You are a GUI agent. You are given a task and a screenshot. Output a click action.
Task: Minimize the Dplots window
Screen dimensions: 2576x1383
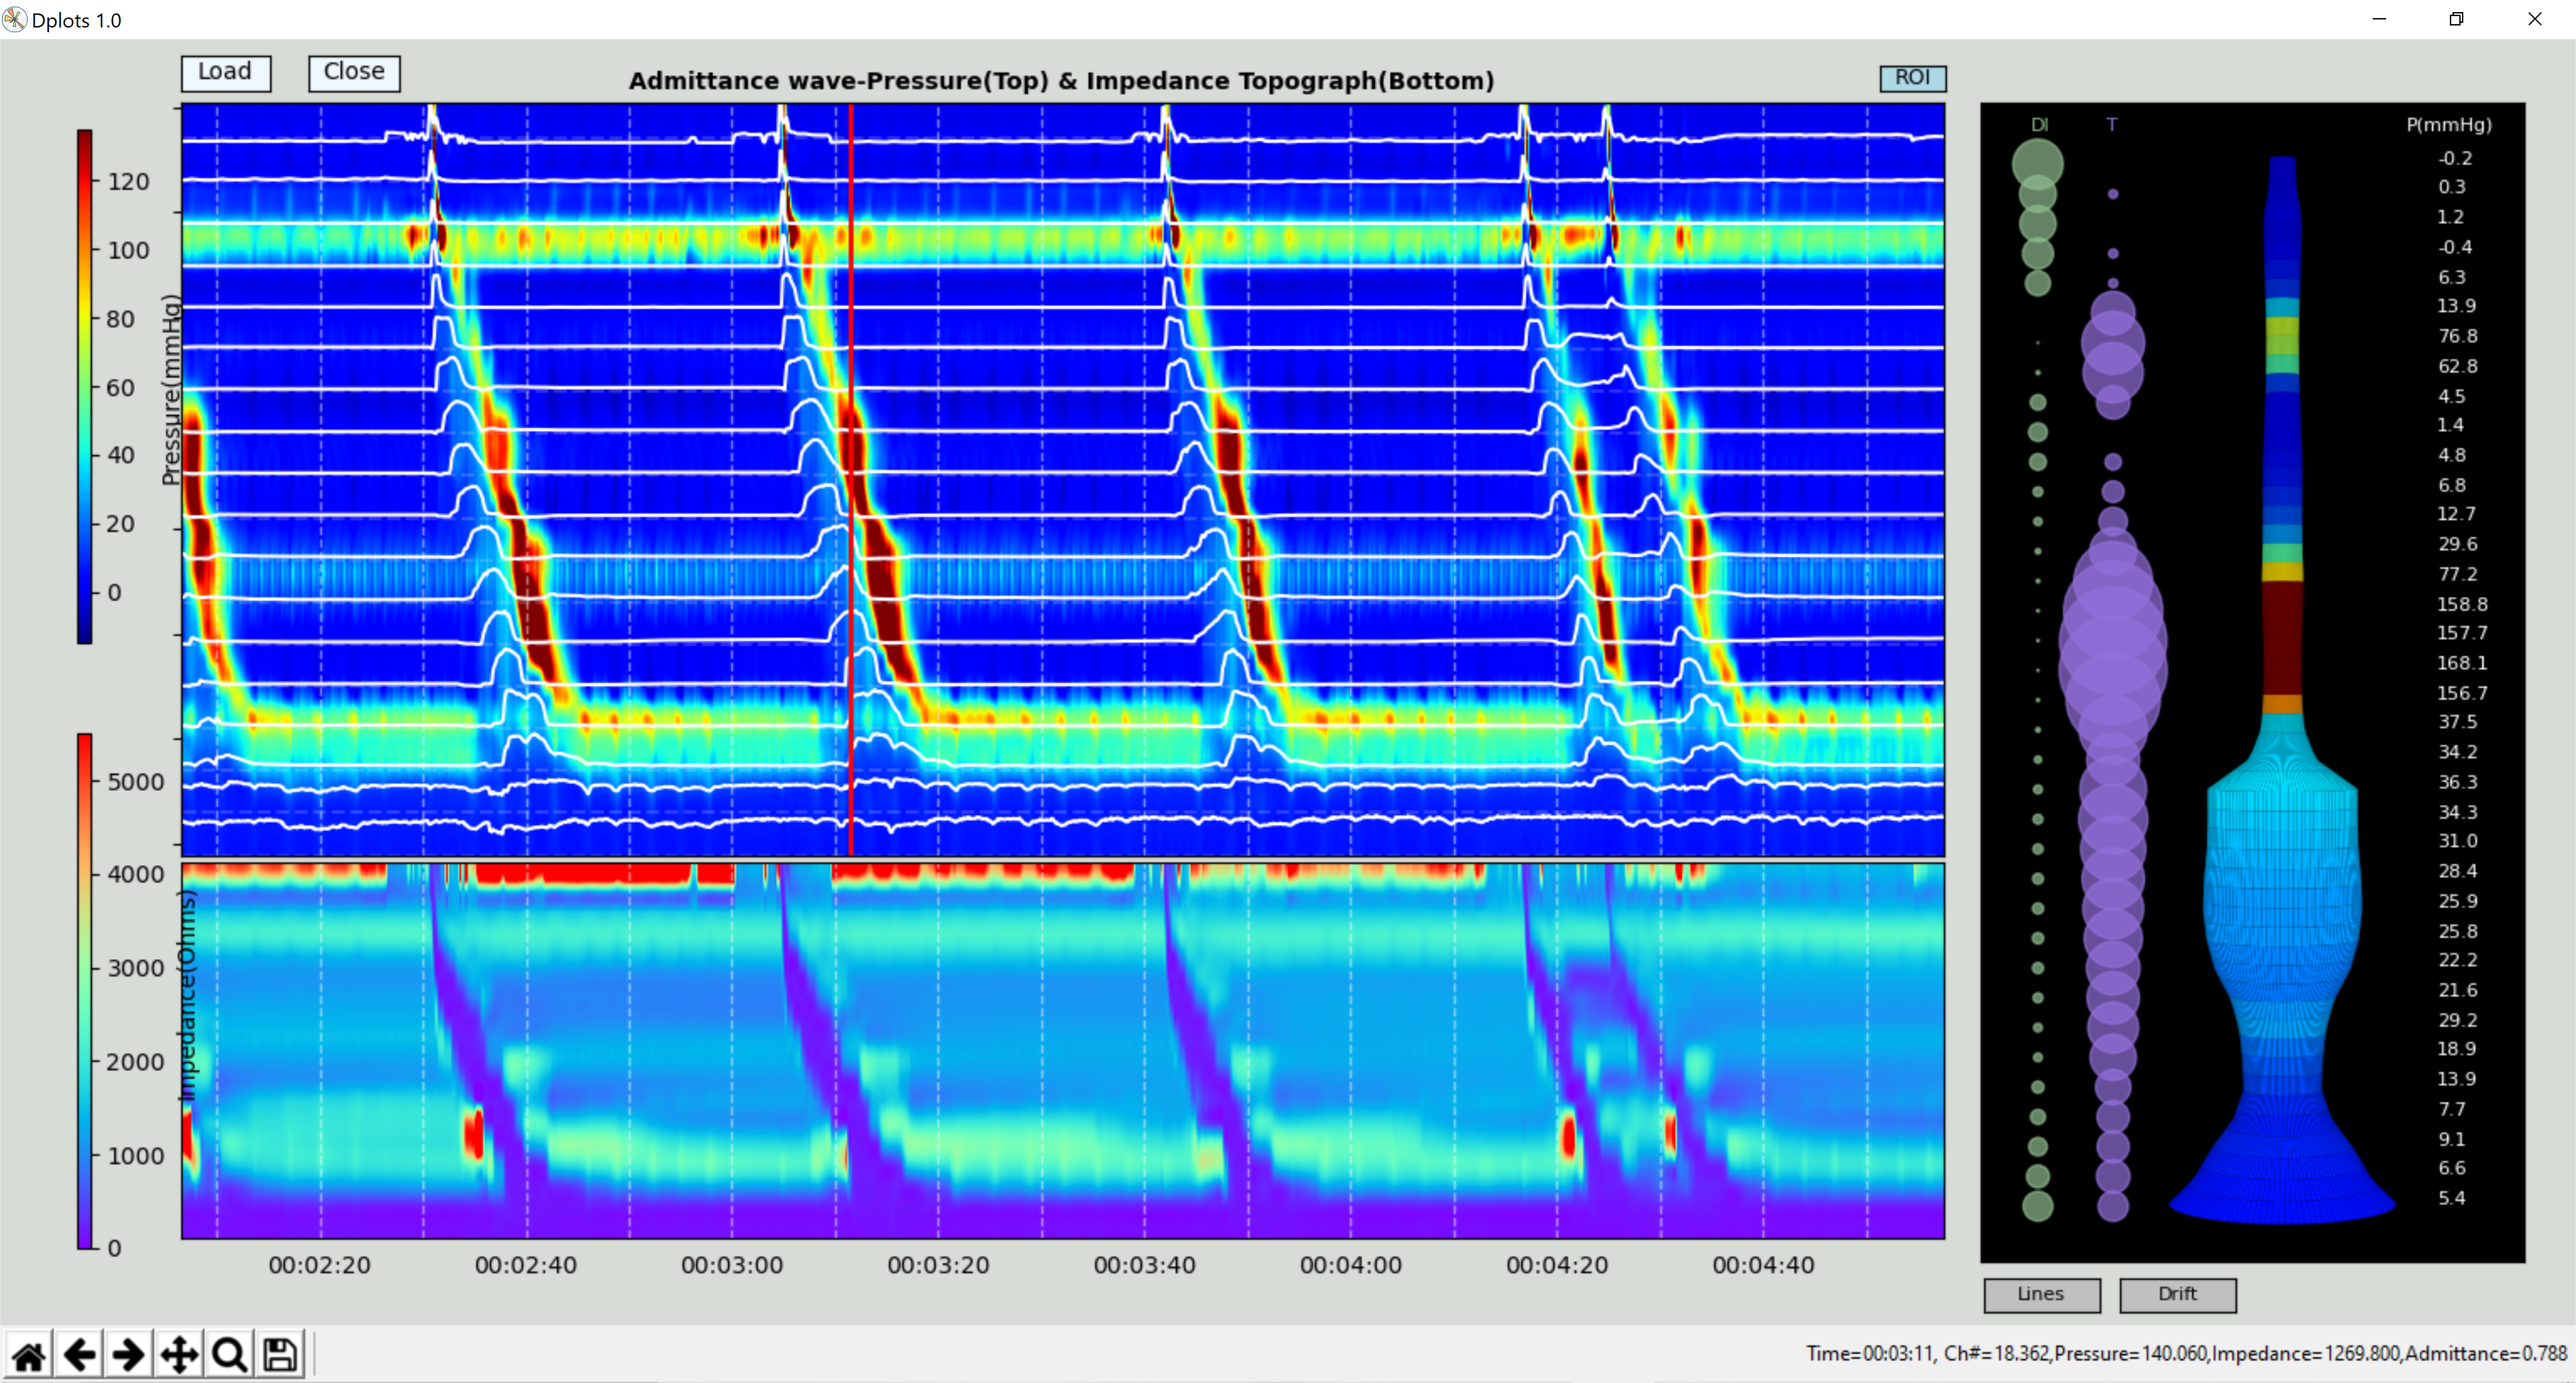2379,19
